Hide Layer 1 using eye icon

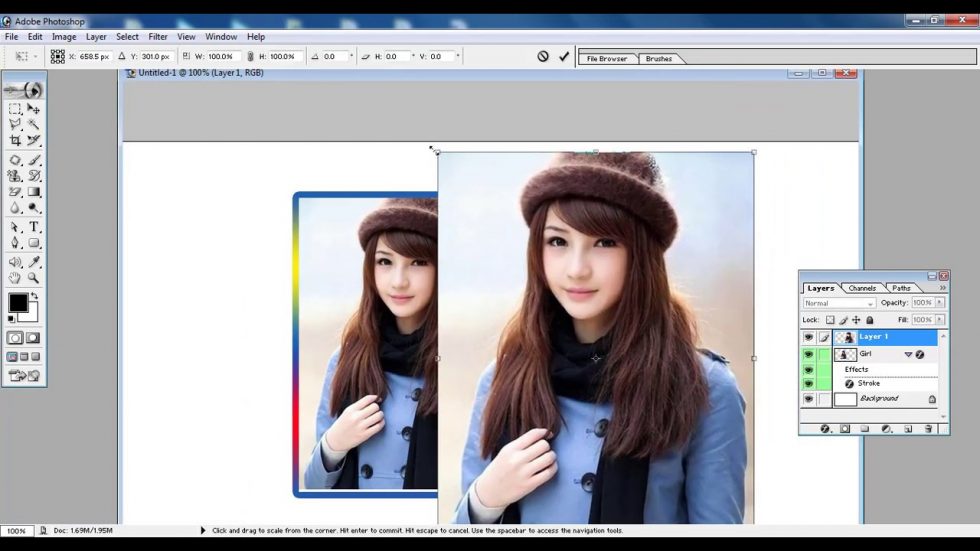(x=808, y=337)
